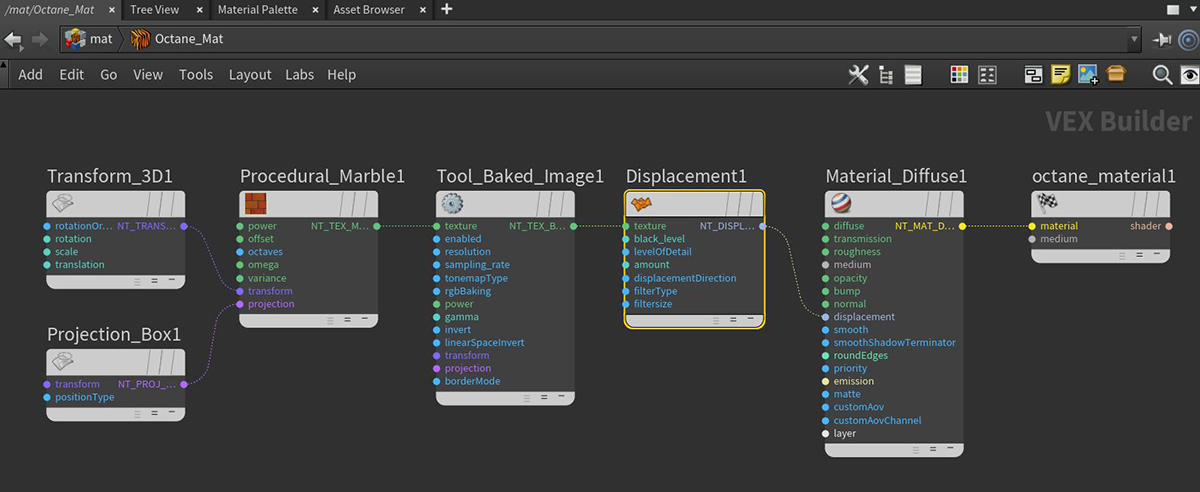Add a new pane tab with plus
This screenshot has height=492, width=1200.
point(446,10)
